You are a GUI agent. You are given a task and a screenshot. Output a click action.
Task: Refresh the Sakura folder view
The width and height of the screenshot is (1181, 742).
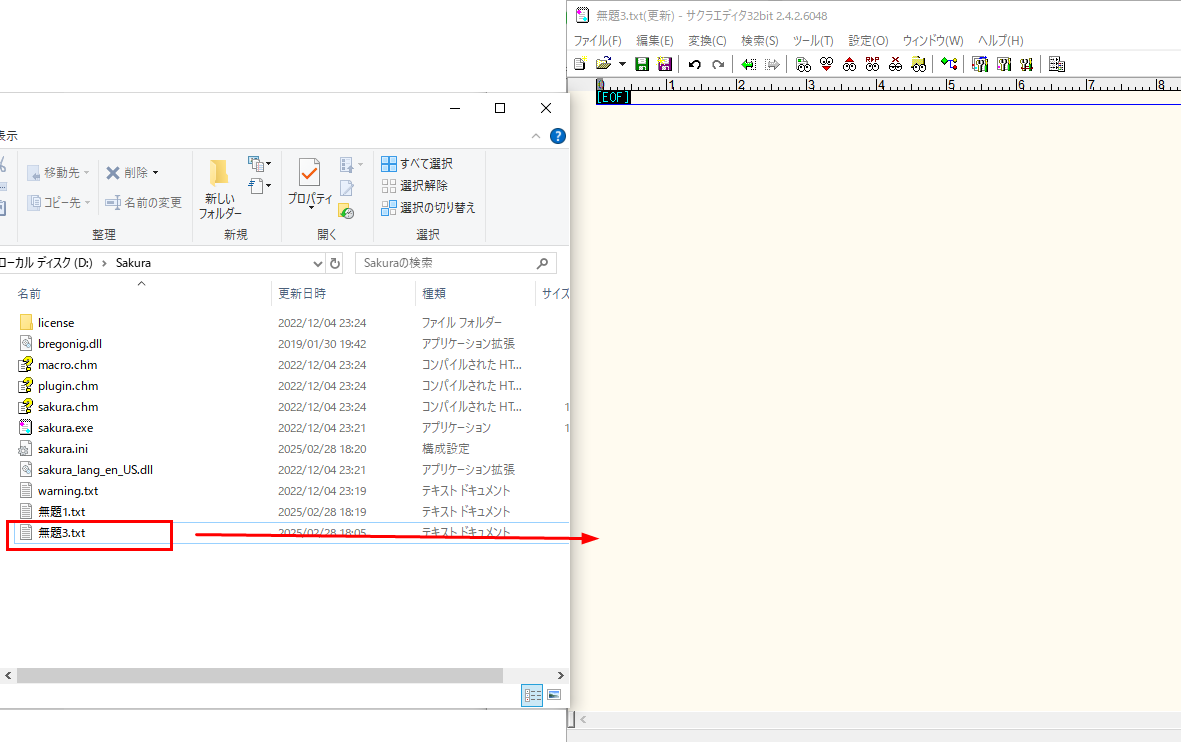click(335, 263)
